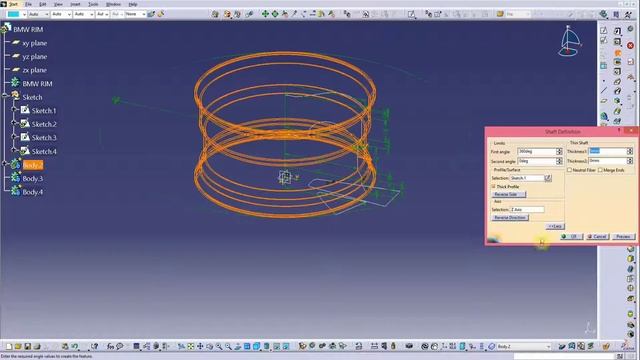Click the green move arrows icon
Screen dimensions: 640x360
click(265, 14)
